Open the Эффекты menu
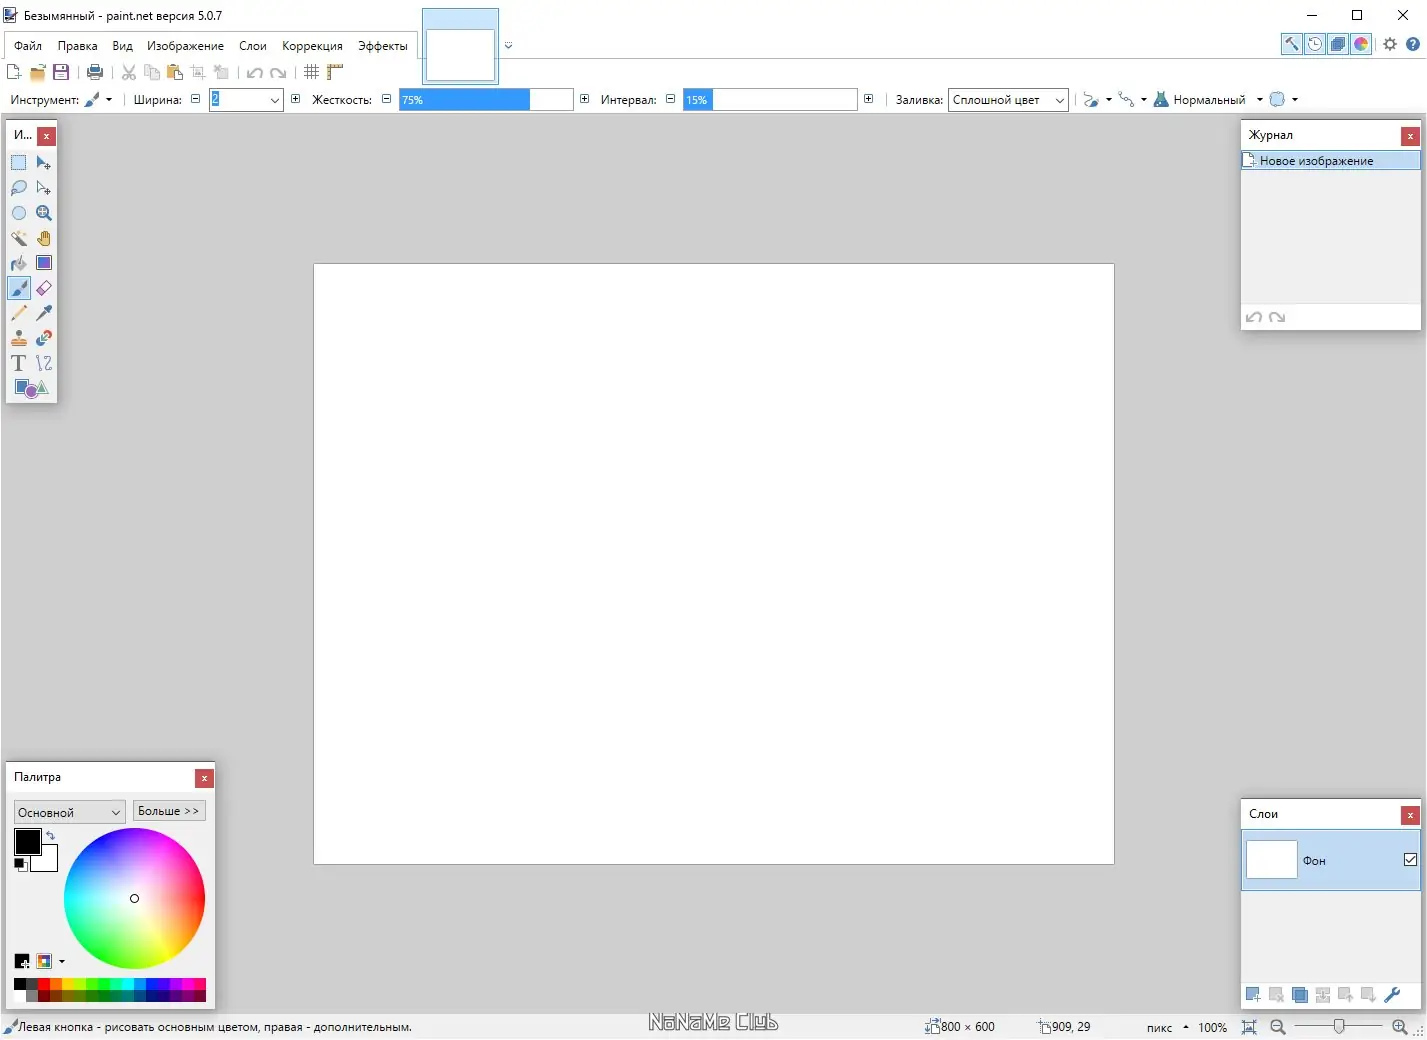The height and width of the screenshot is (1040, 1427). [x=383, y=46]
